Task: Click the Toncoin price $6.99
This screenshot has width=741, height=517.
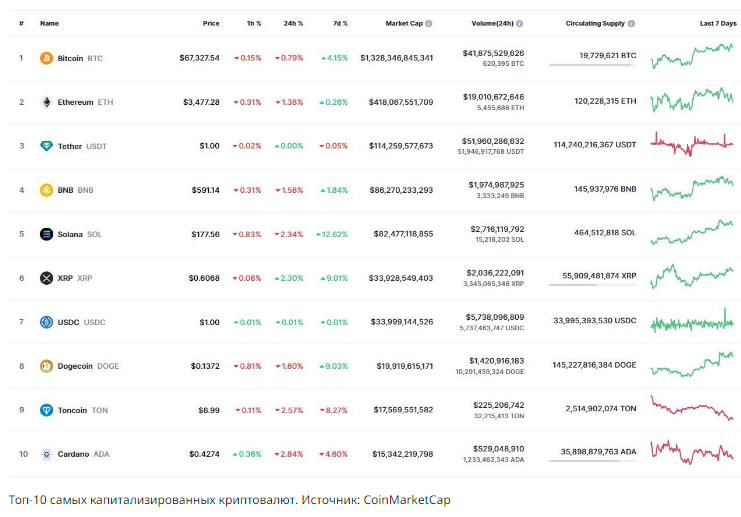Action: click(209, 410)
